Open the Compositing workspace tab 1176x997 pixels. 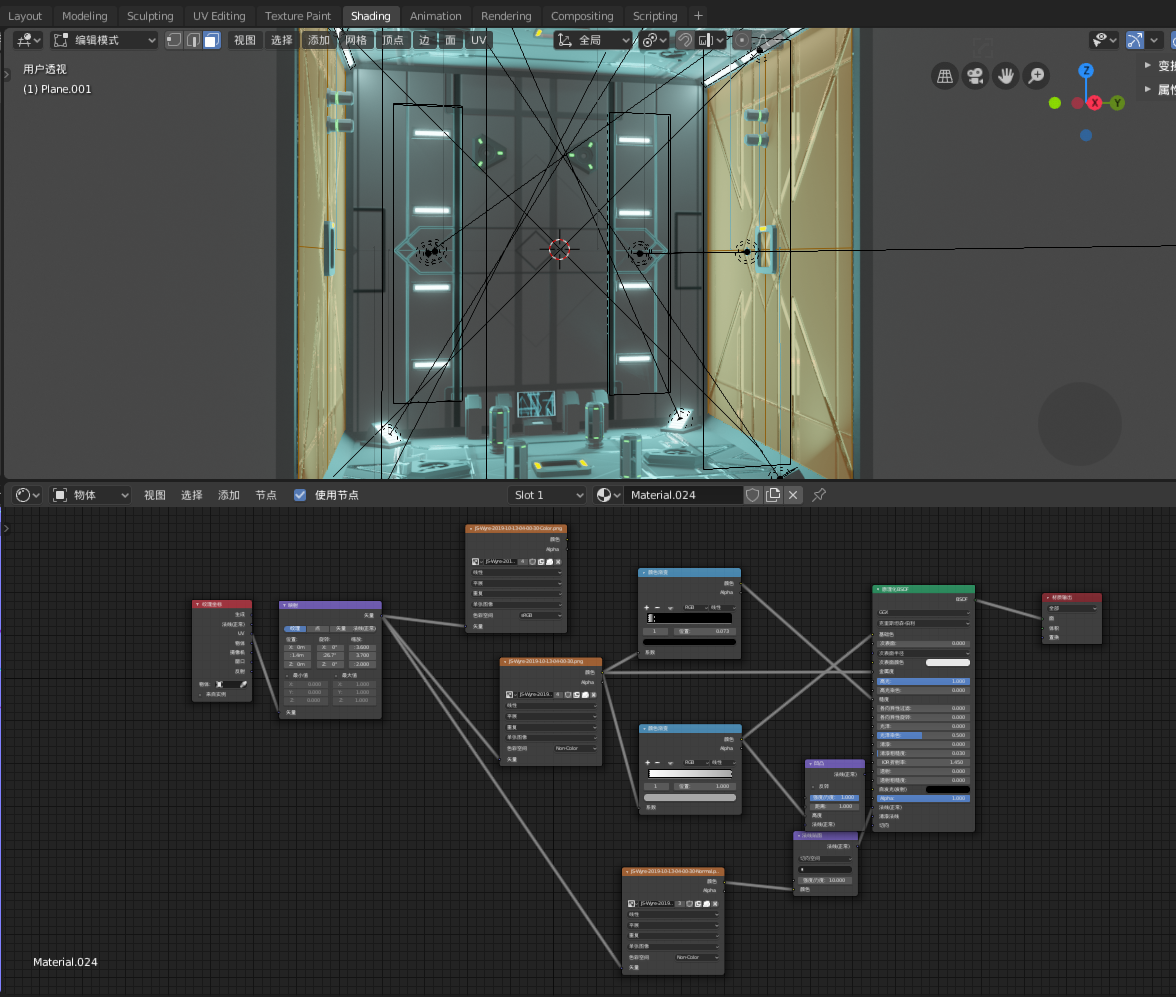582,16
